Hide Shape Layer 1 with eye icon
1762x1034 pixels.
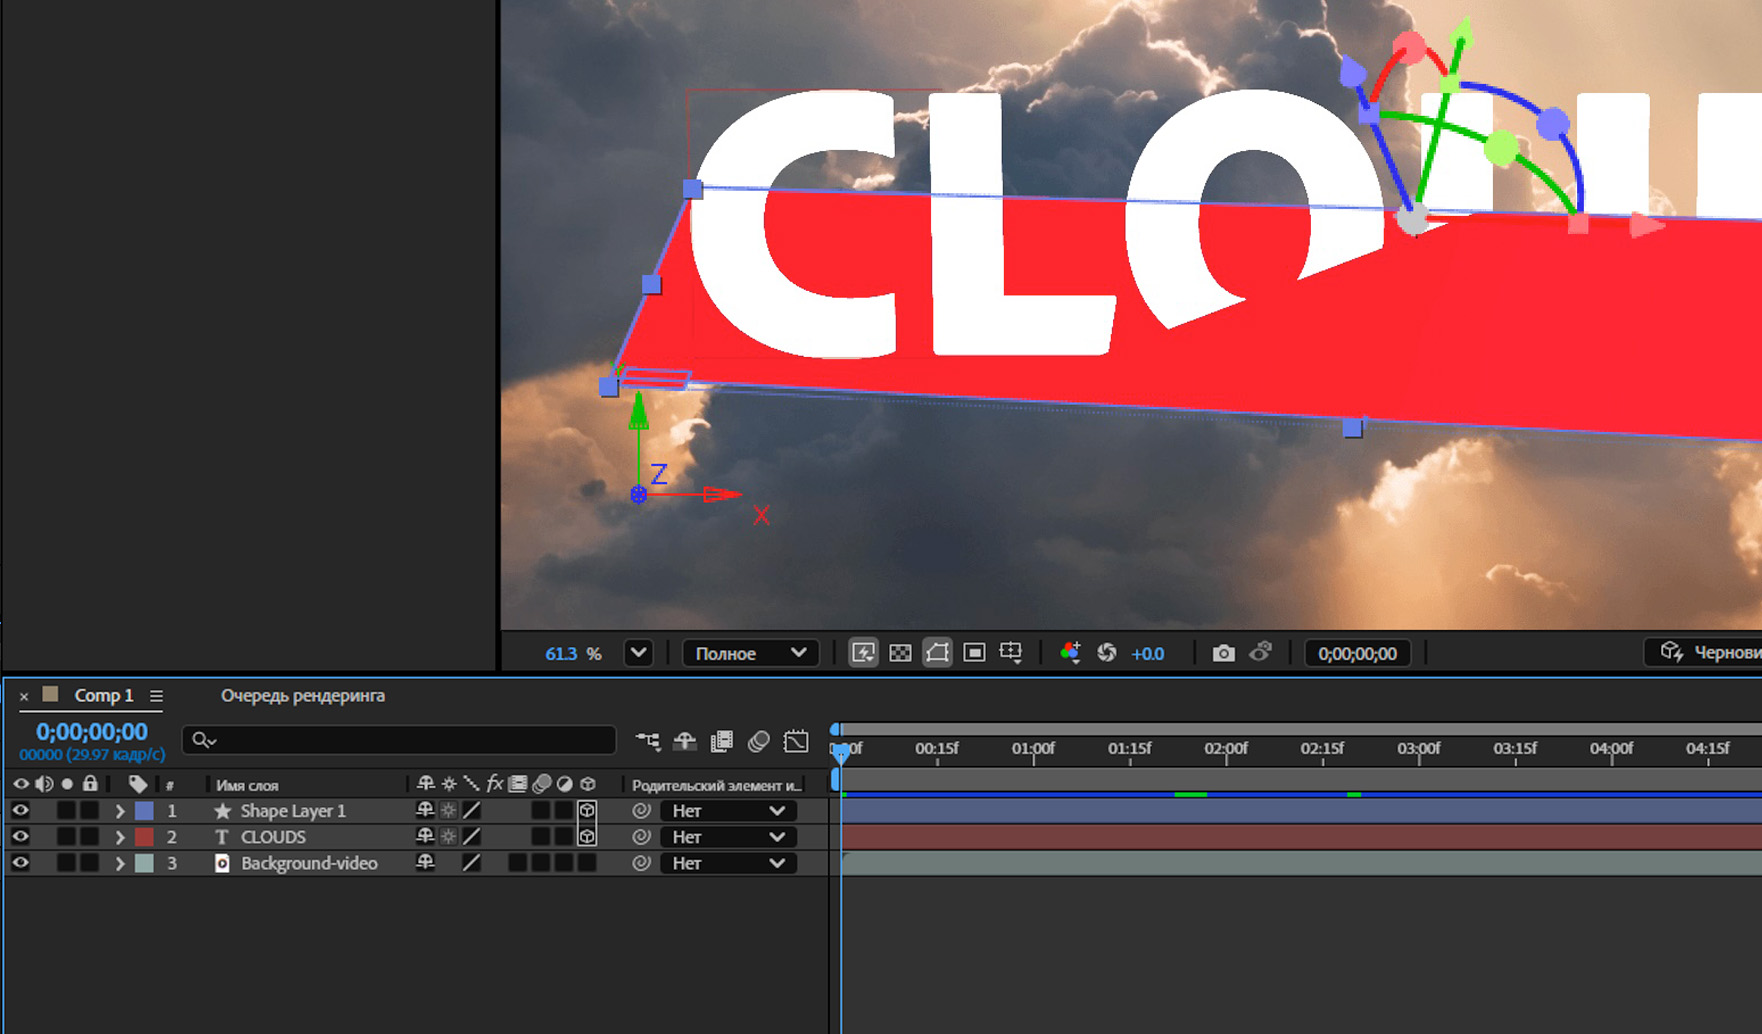tap(20, 811)
